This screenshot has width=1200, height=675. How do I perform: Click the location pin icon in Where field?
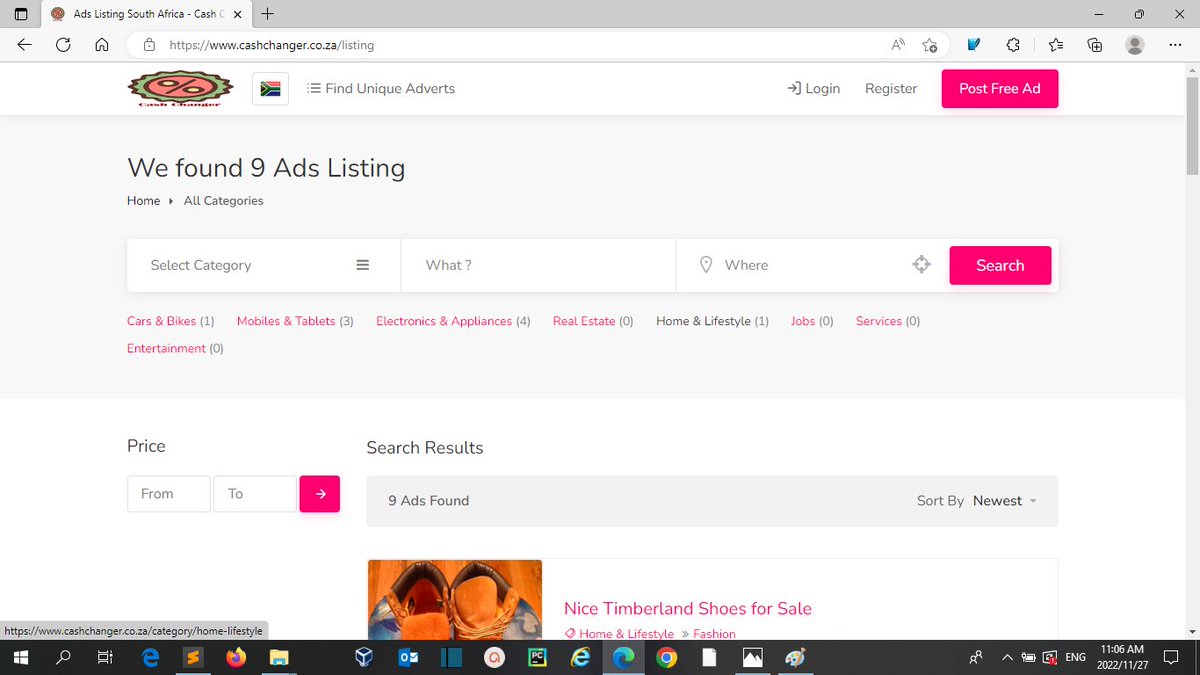[708, 265]
